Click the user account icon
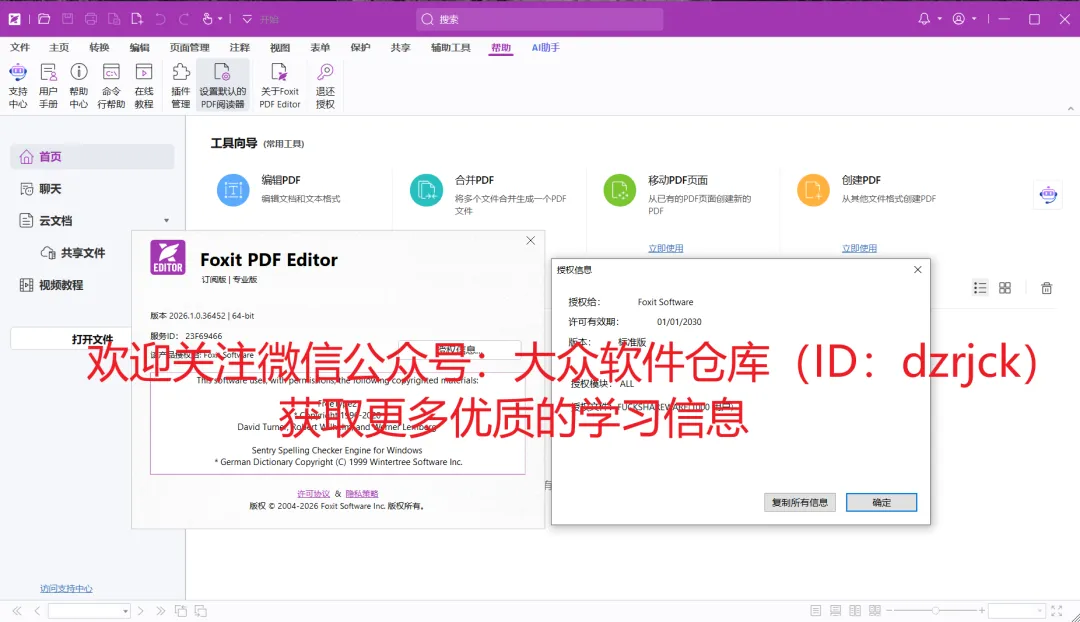This screenshot has height=622, width=1080. click(x=959, y=19)
